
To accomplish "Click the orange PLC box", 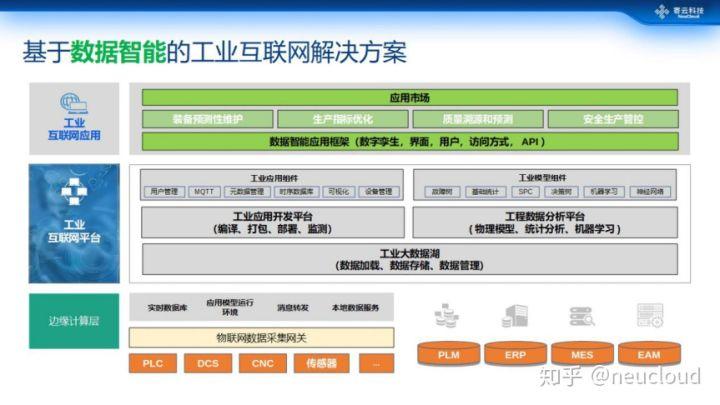I will (153, 363).
